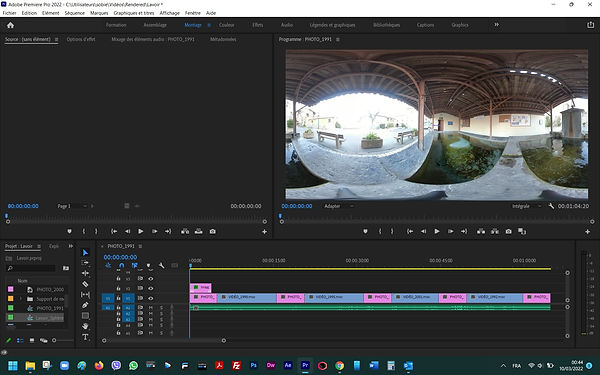Switch to the Couleur workspace tab
Viewport: 600px width, 375px height.
227,25
